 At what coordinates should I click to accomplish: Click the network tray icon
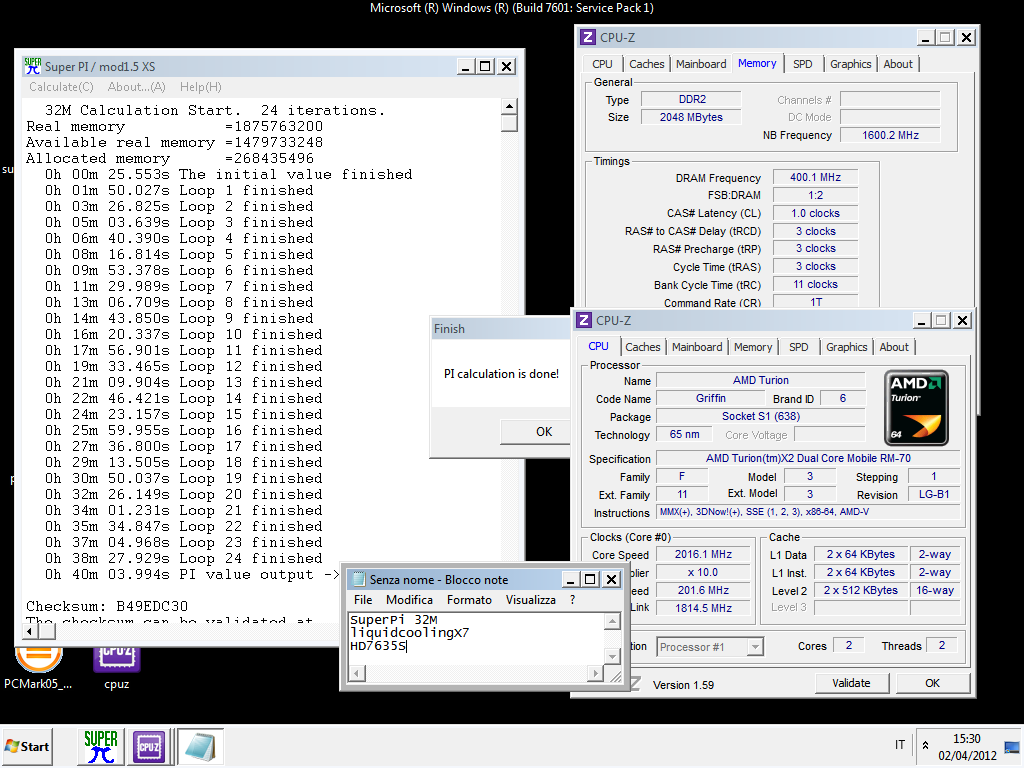[1012, 746]
